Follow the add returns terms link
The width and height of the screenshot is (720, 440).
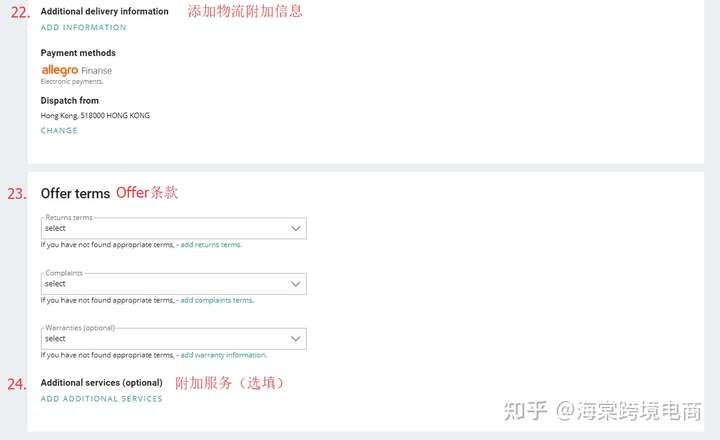pyautogui.click(x=211, y=245)
